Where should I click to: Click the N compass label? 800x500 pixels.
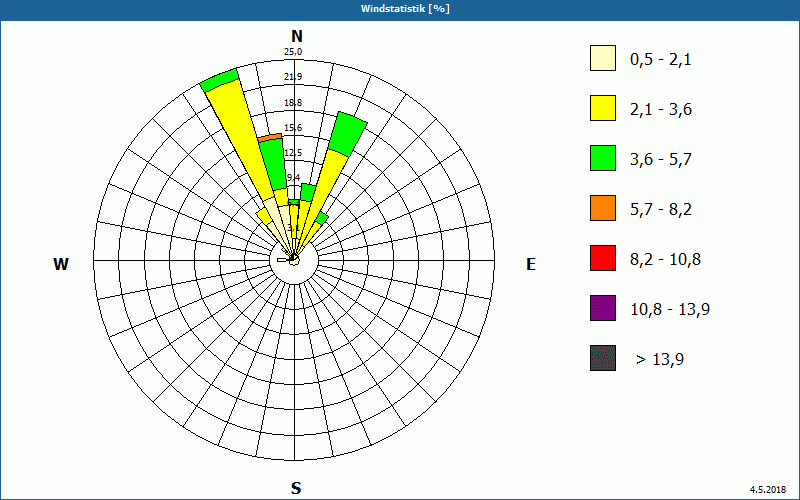coord(296,36)
